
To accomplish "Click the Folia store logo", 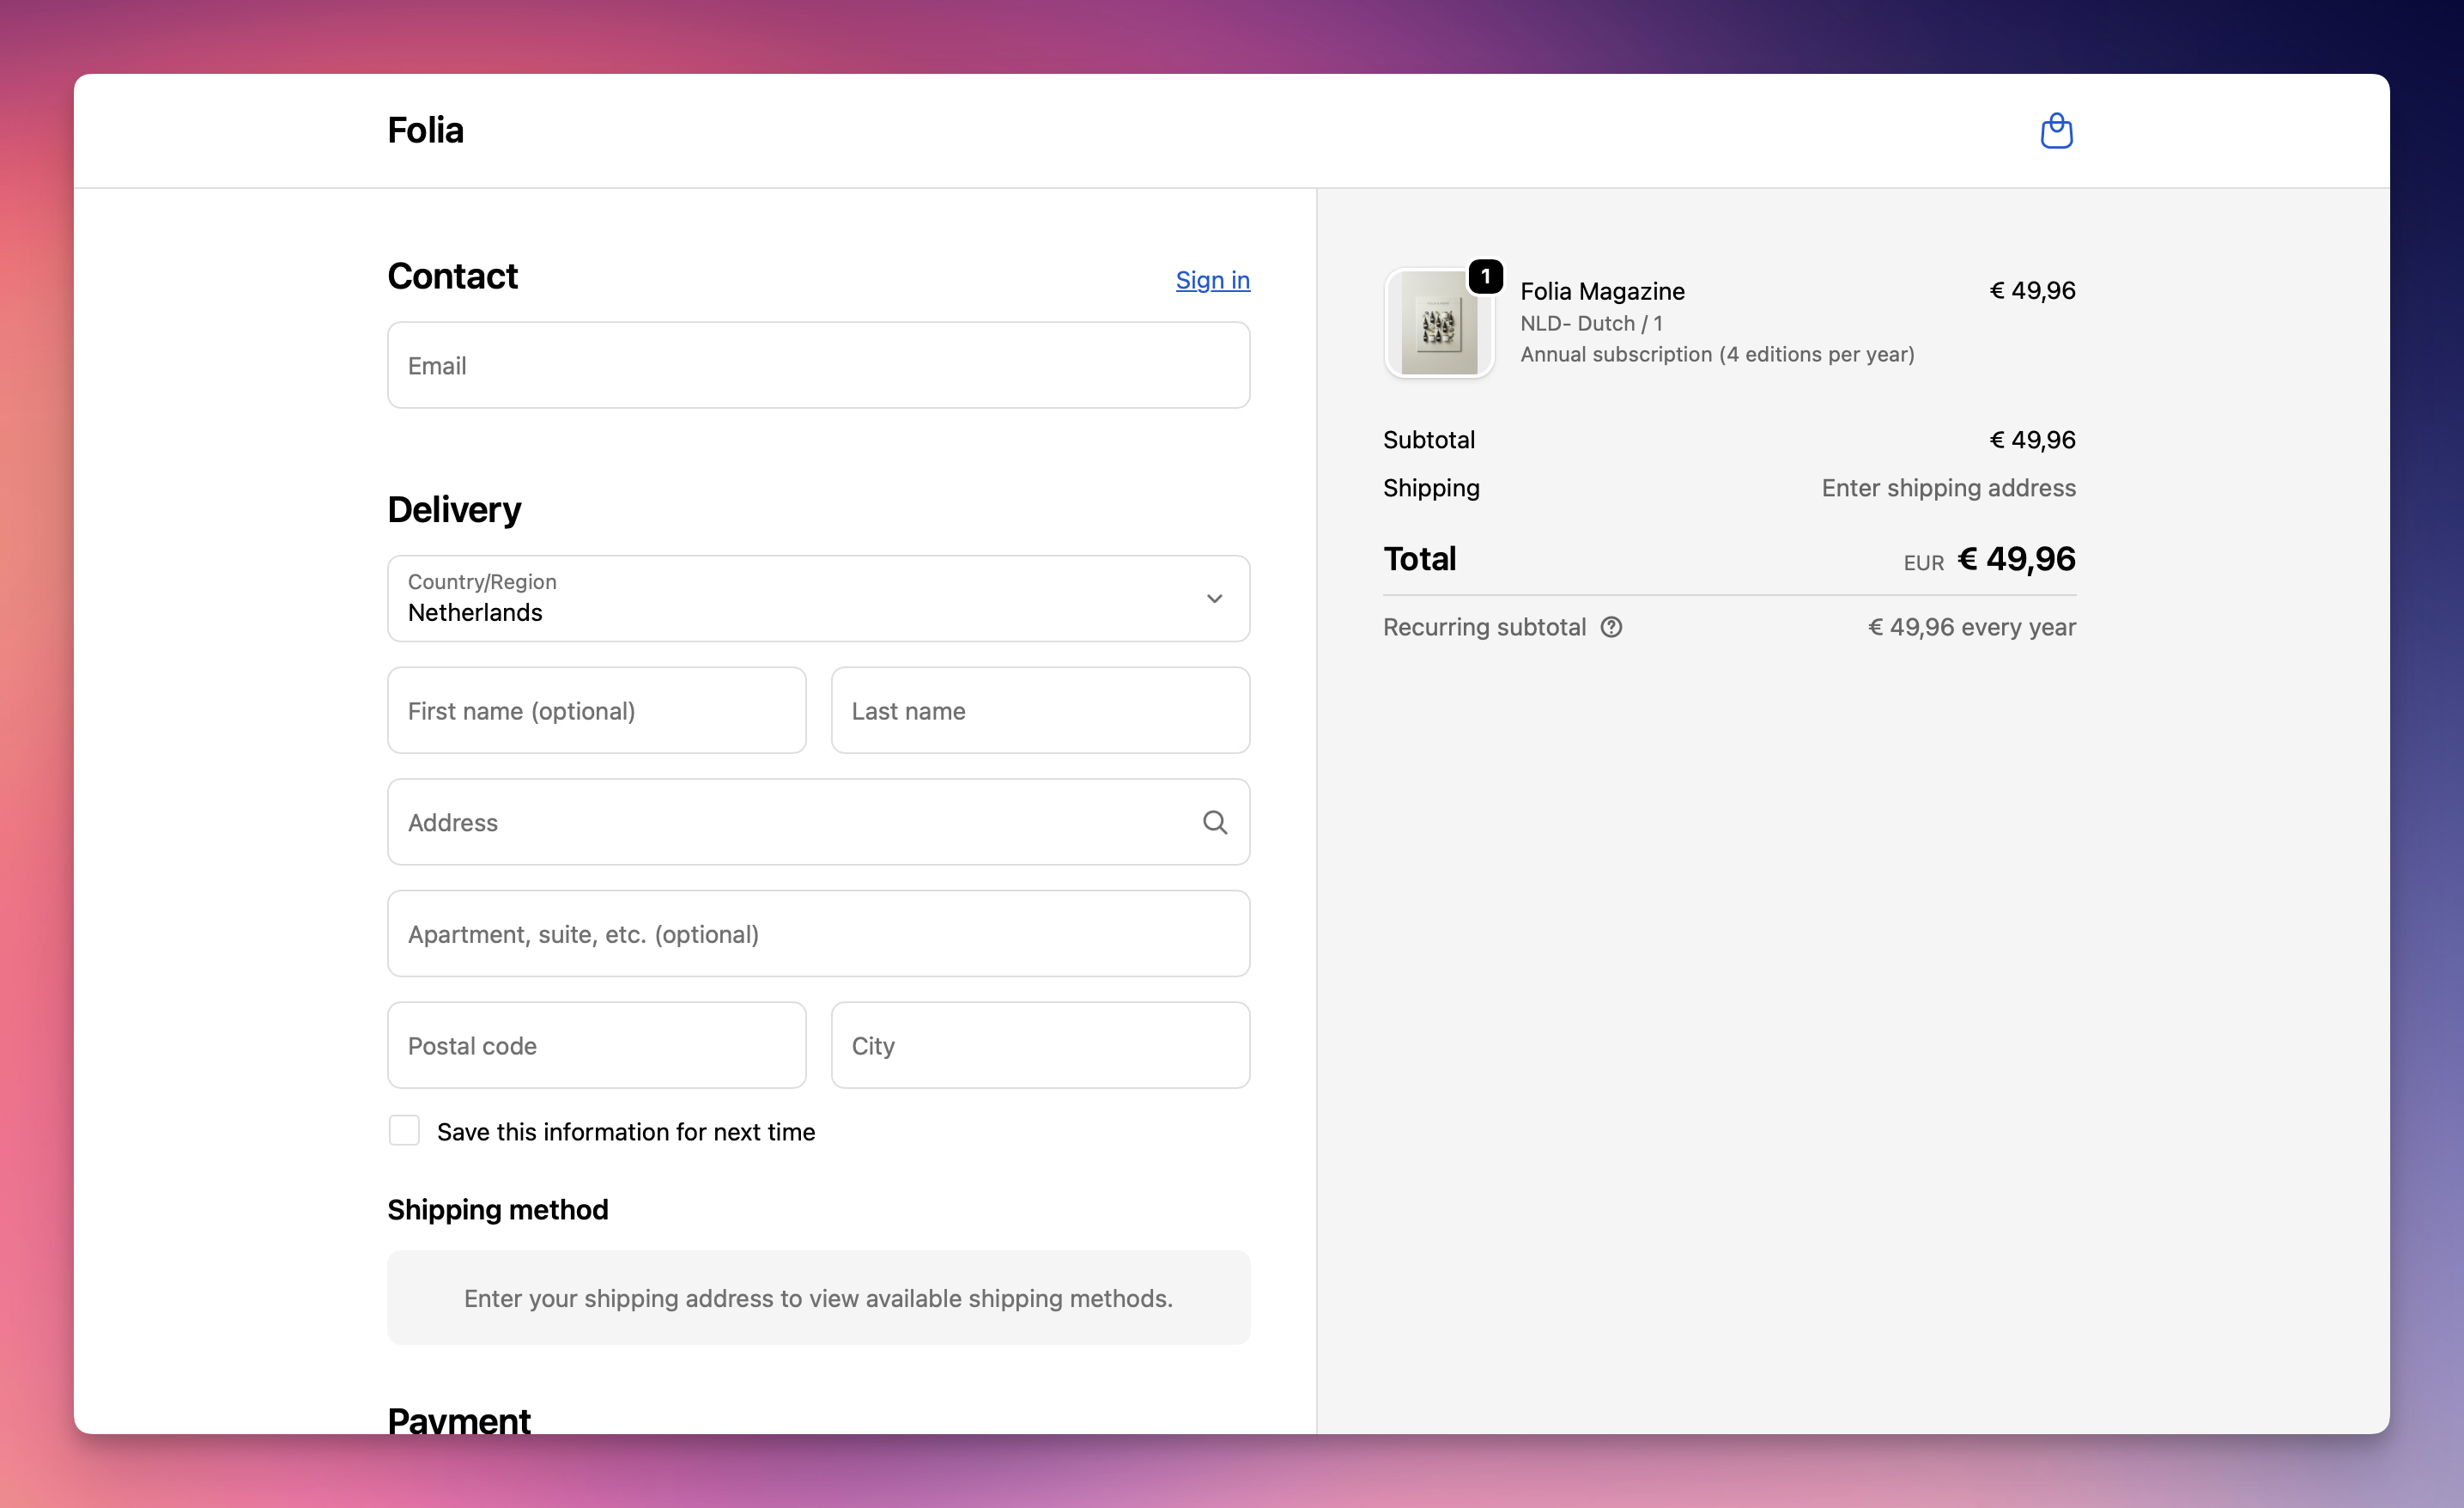I will (x=425, y=131).
